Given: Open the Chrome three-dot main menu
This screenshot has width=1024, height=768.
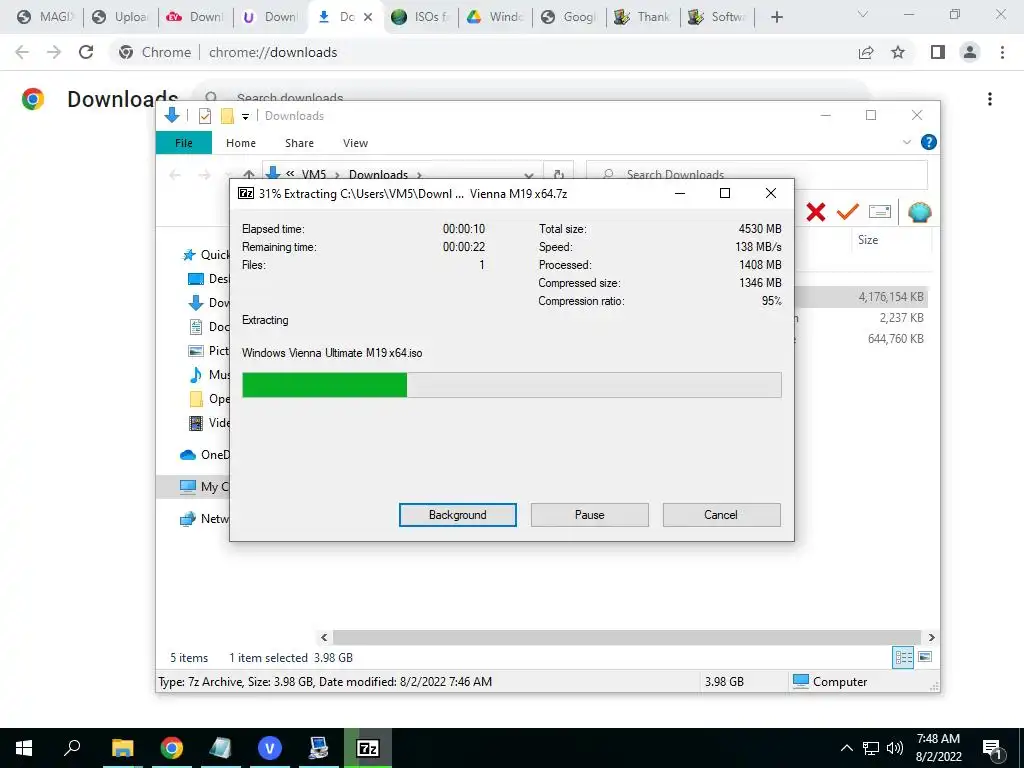Looking at the screenshot, I should point(1002,52).
